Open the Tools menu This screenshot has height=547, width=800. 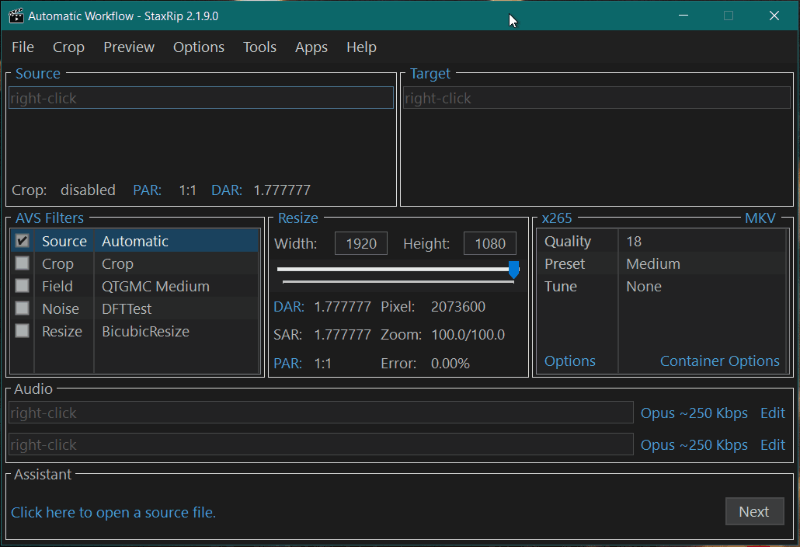click(x=259, y=47)
